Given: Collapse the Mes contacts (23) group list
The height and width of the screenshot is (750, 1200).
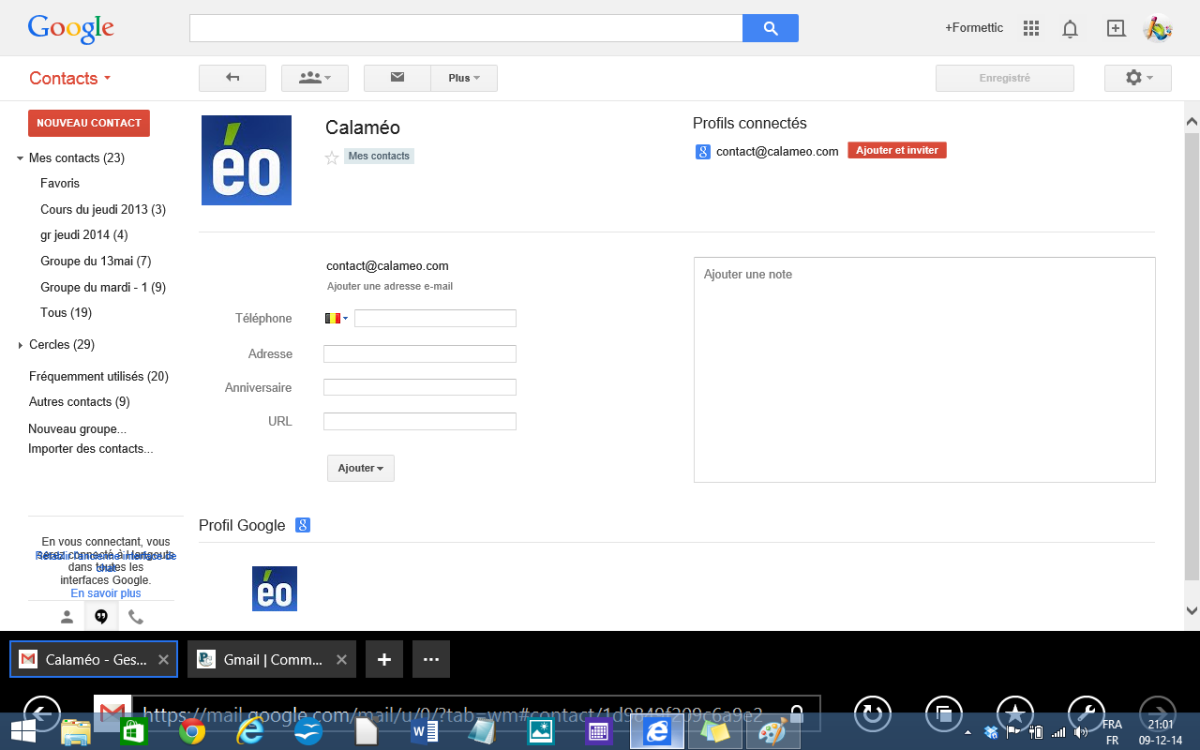Looking at the screenshot, I should (x=20, y=158).
